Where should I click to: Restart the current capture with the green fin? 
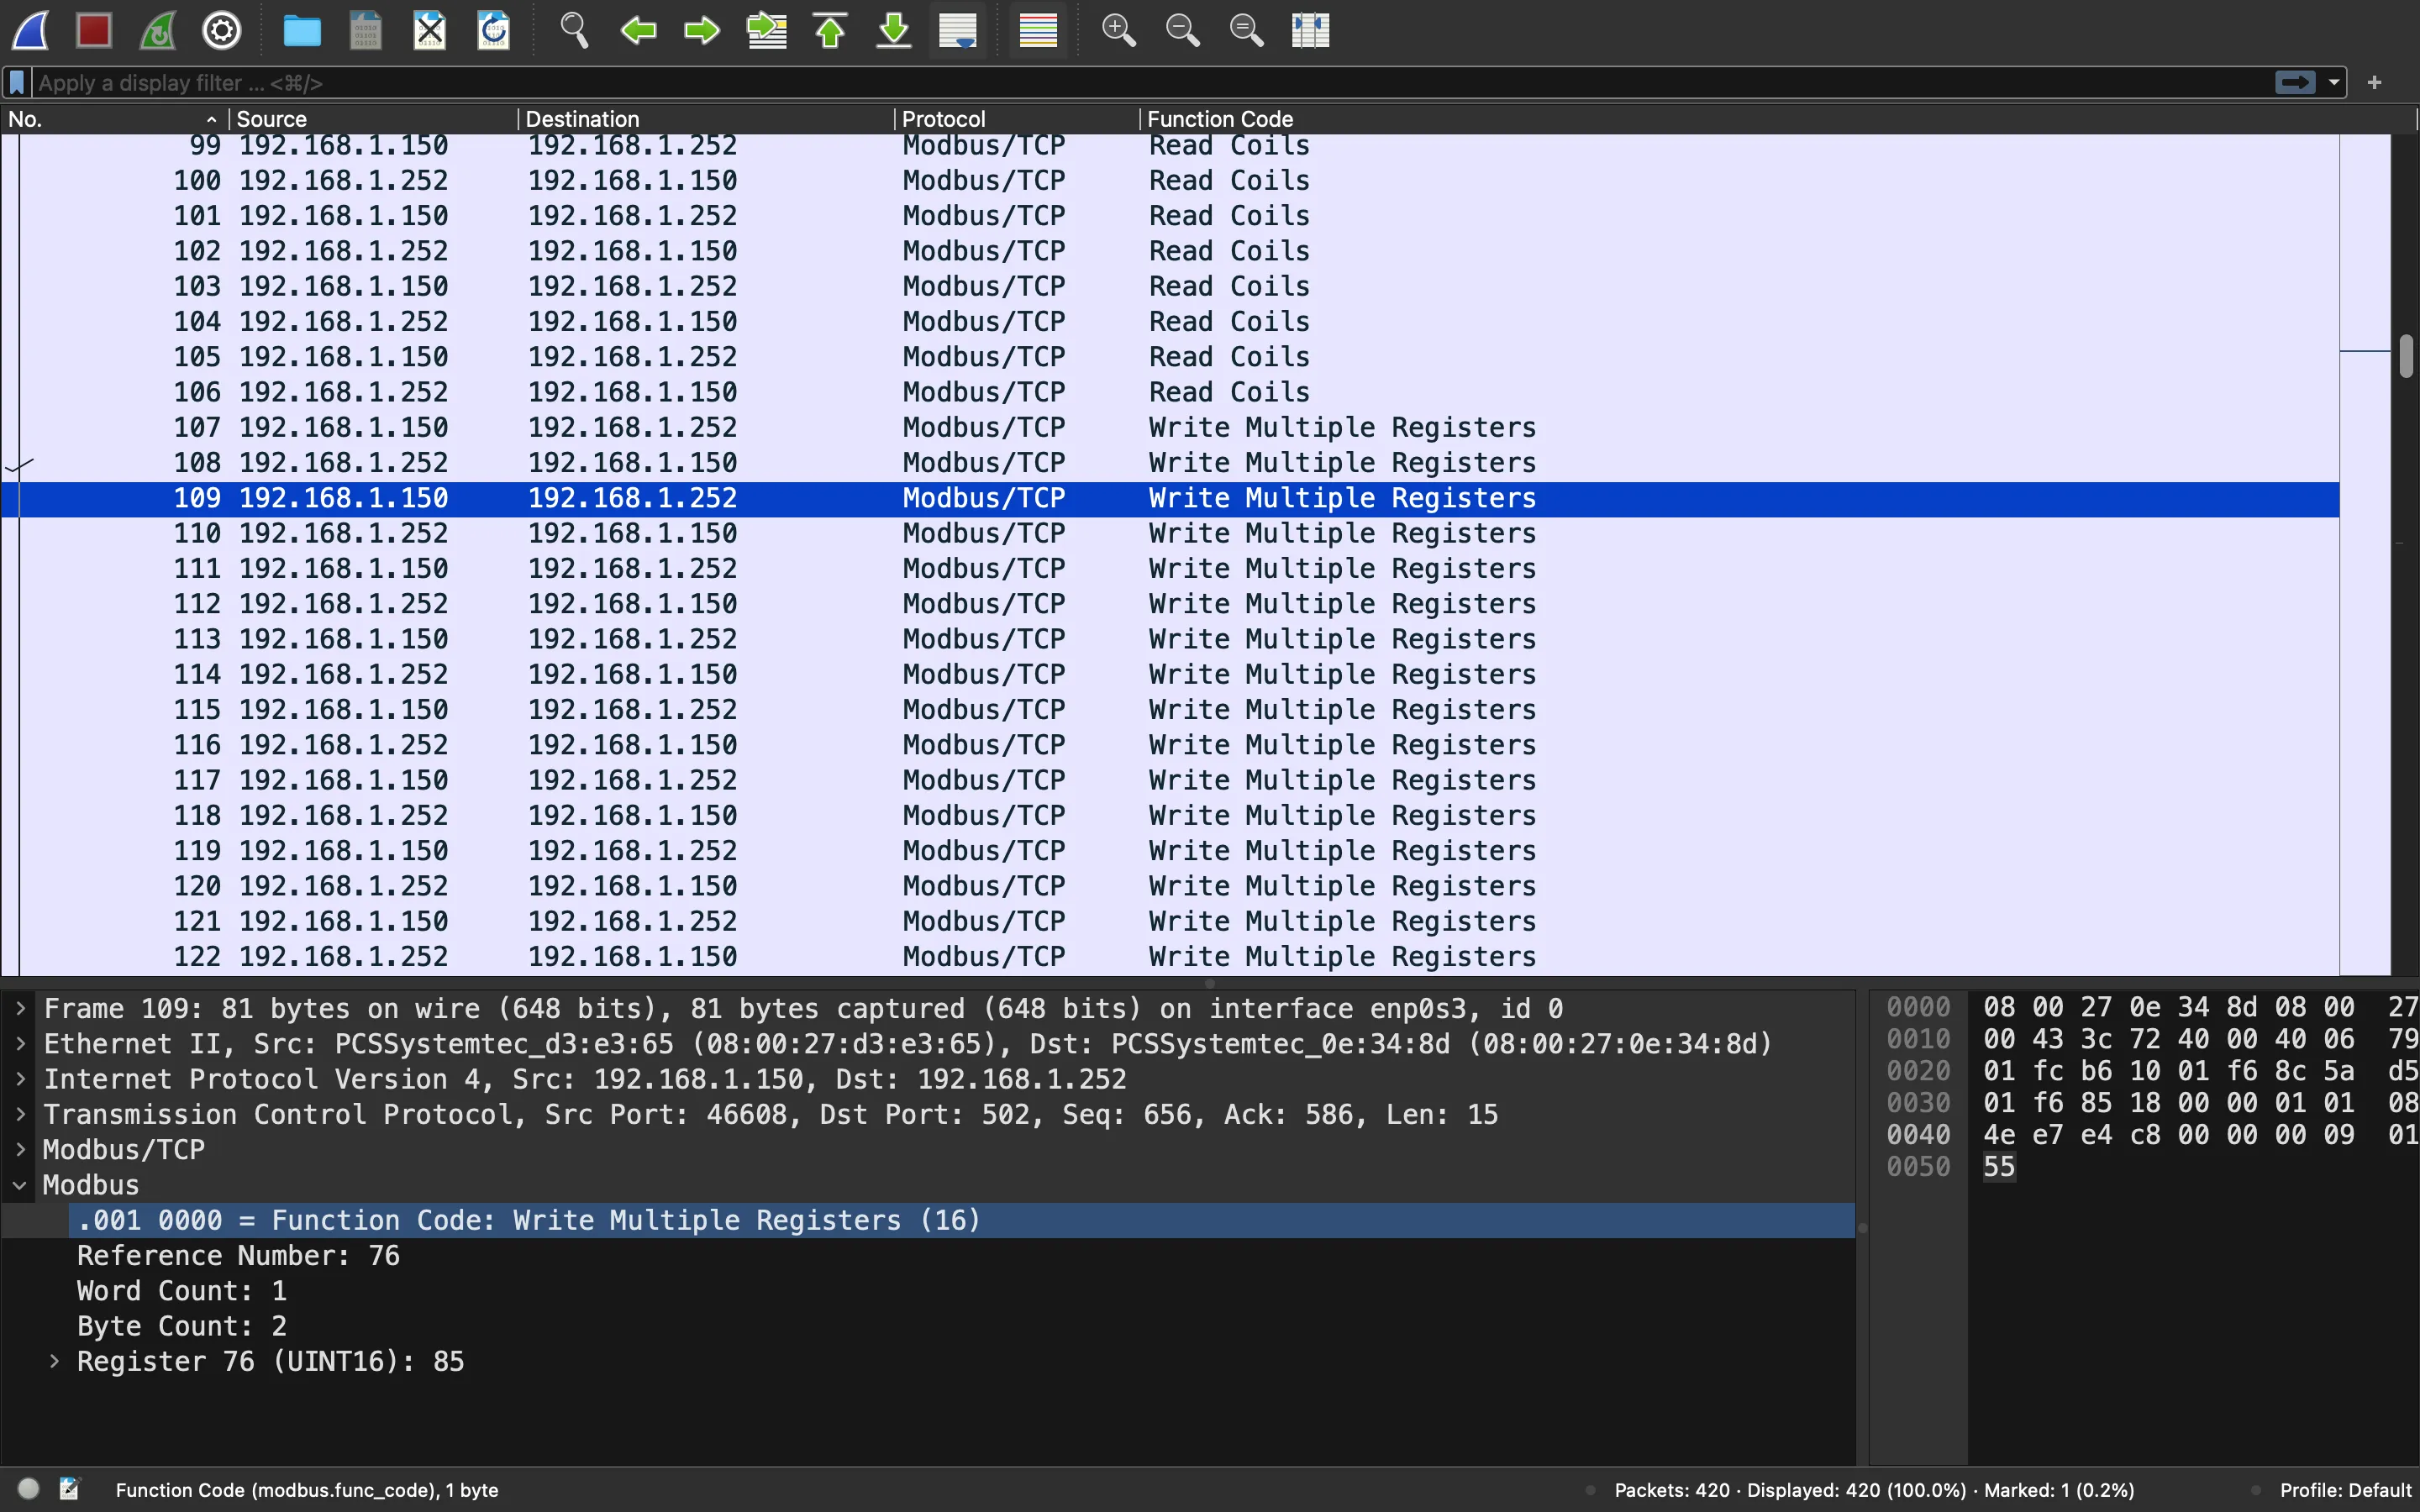click(x=158, y=30)
